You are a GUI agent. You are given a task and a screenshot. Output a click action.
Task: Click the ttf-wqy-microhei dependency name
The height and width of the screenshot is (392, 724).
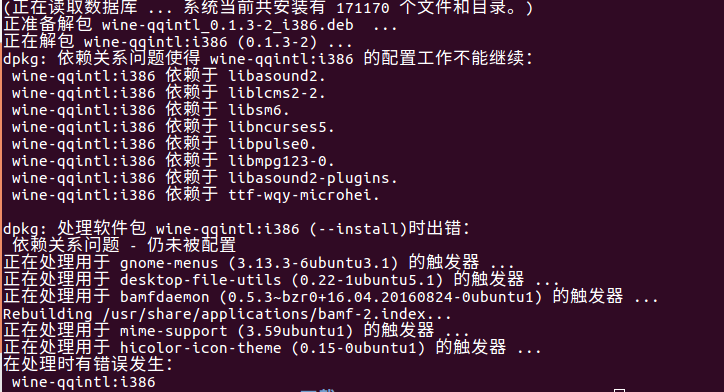pyautogui.click(x=300, y=195)
